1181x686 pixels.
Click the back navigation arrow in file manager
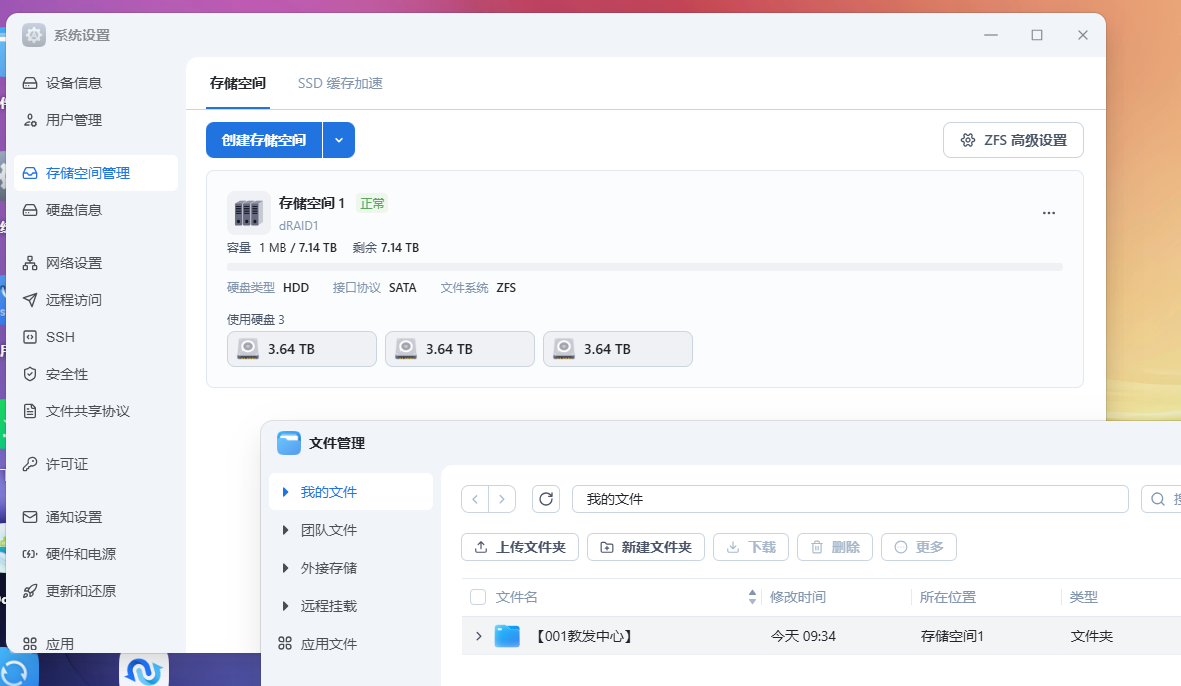pyautogui.click(x=475, y=499)
